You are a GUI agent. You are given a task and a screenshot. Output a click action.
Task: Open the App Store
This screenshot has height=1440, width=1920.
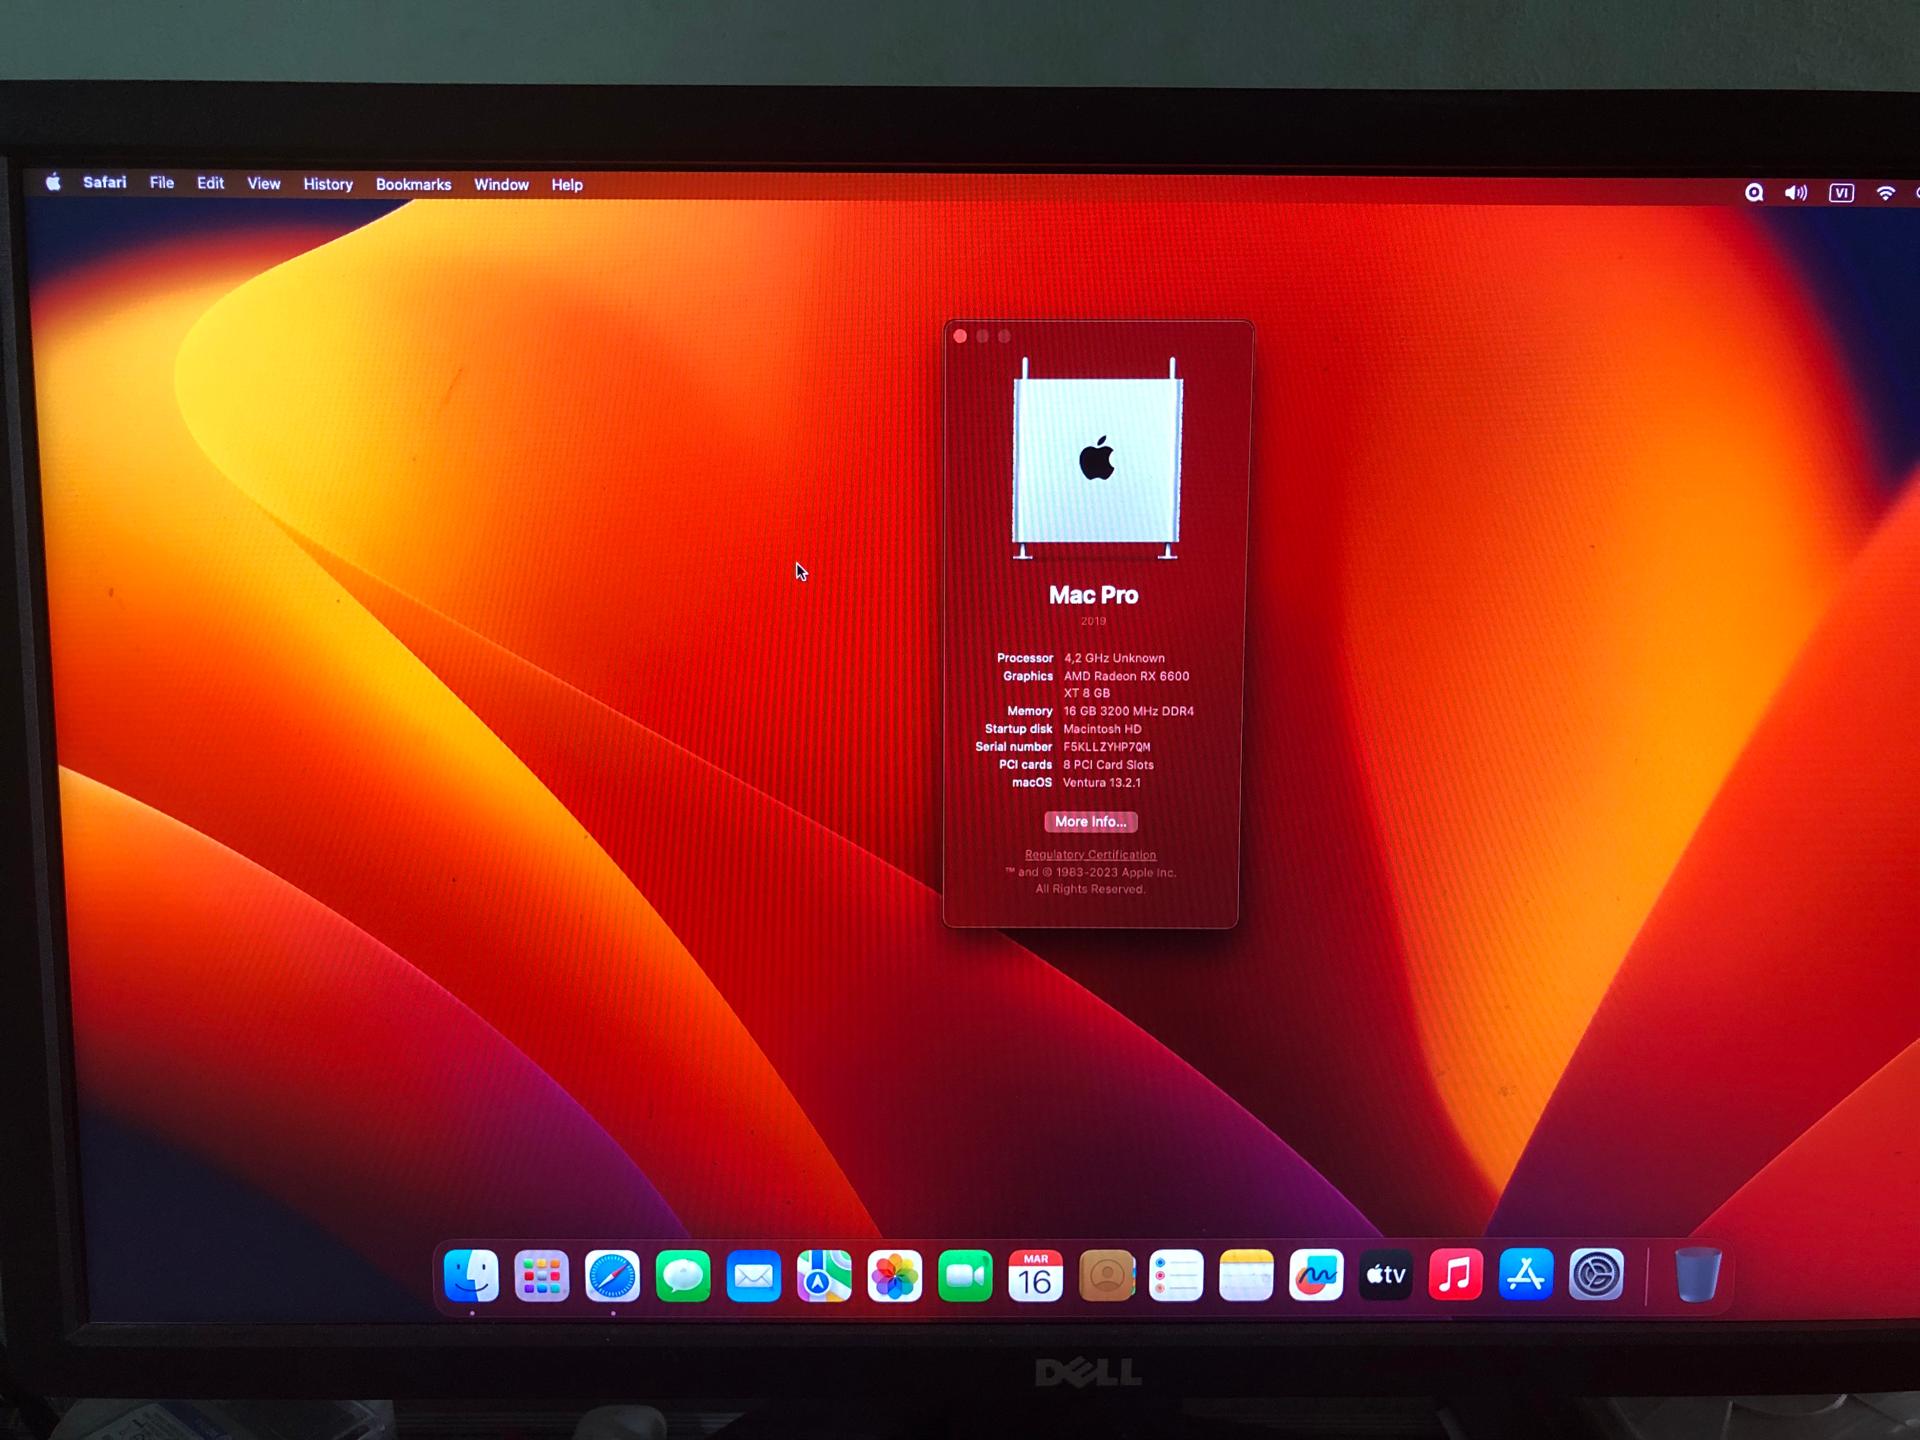[1526, 1275]
